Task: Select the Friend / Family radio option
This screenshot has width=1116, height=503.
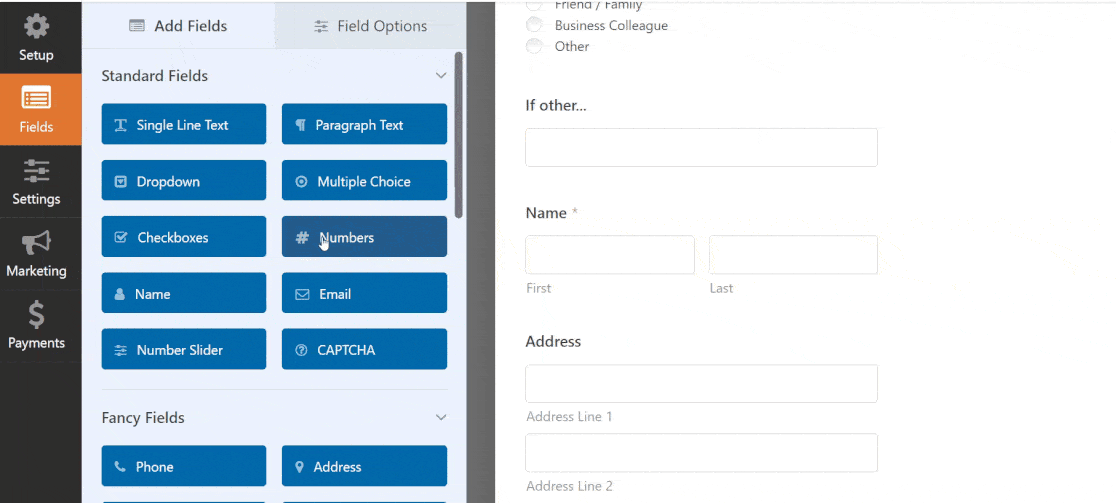Action: (534, 5)
